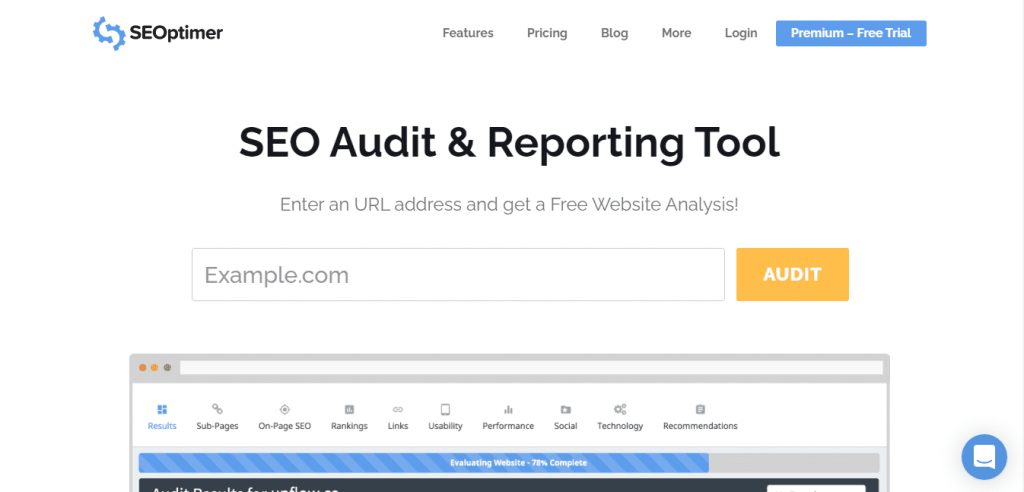The image size is (1024, 492).
Task: Open the Features menu item
Action: pyautogui.click(x=468, y=33)
